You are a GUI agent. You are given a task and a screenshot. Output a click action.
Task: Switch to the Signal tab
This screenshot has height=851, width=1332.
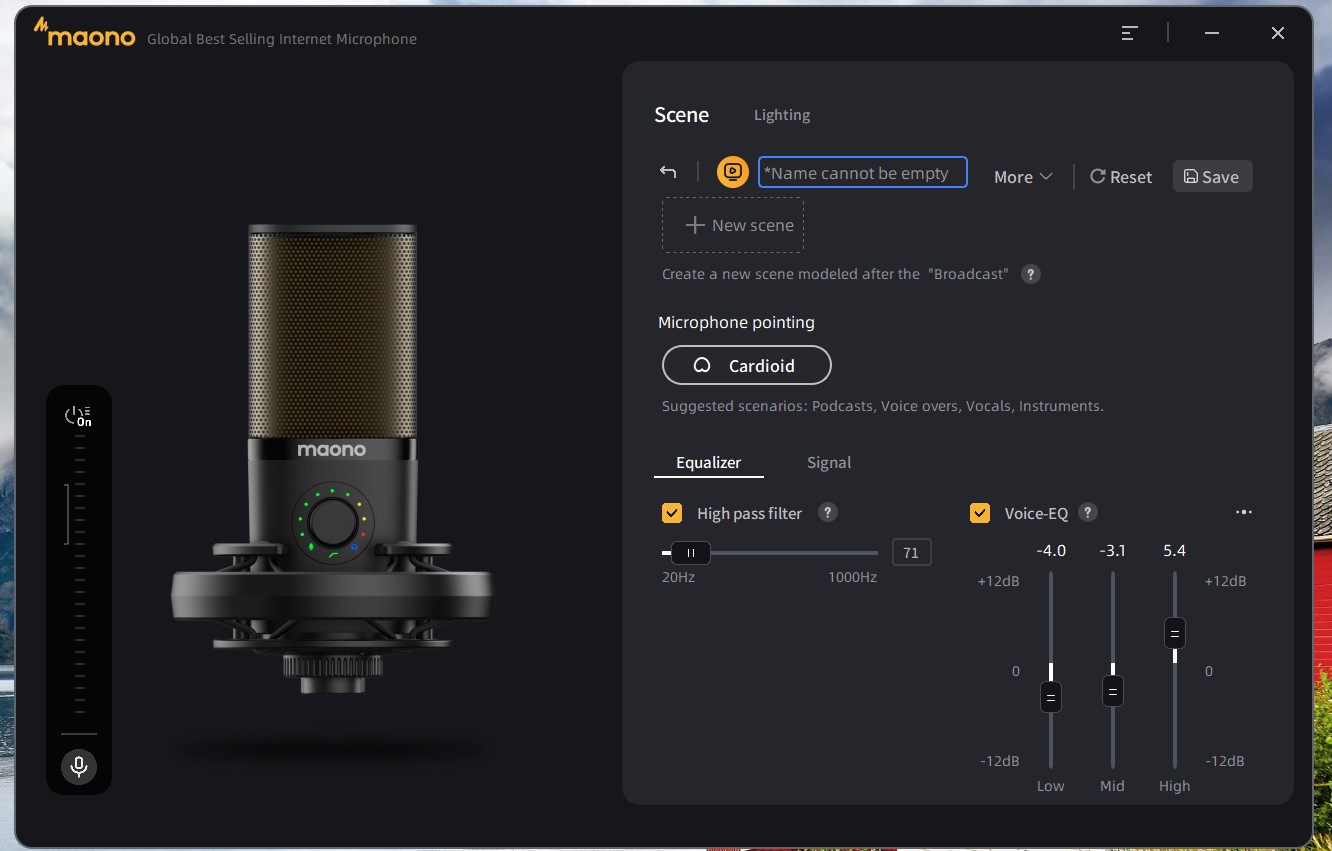[829, 463]
